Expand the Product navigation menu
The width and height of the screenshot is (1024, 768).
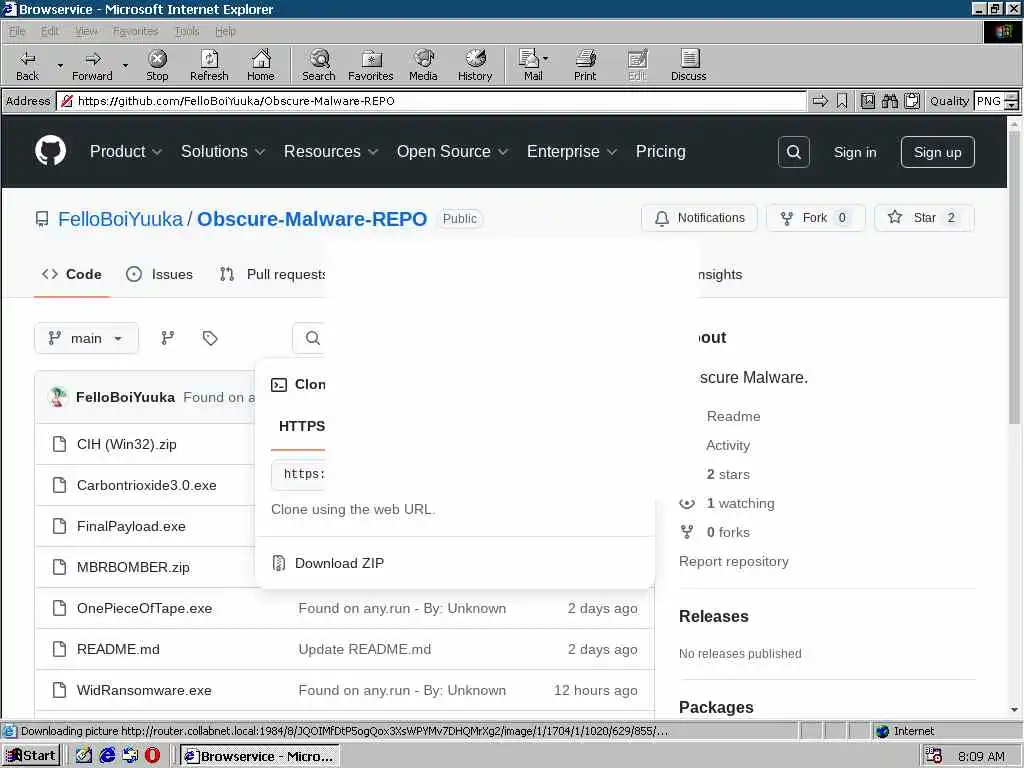(x=125, y=152)
